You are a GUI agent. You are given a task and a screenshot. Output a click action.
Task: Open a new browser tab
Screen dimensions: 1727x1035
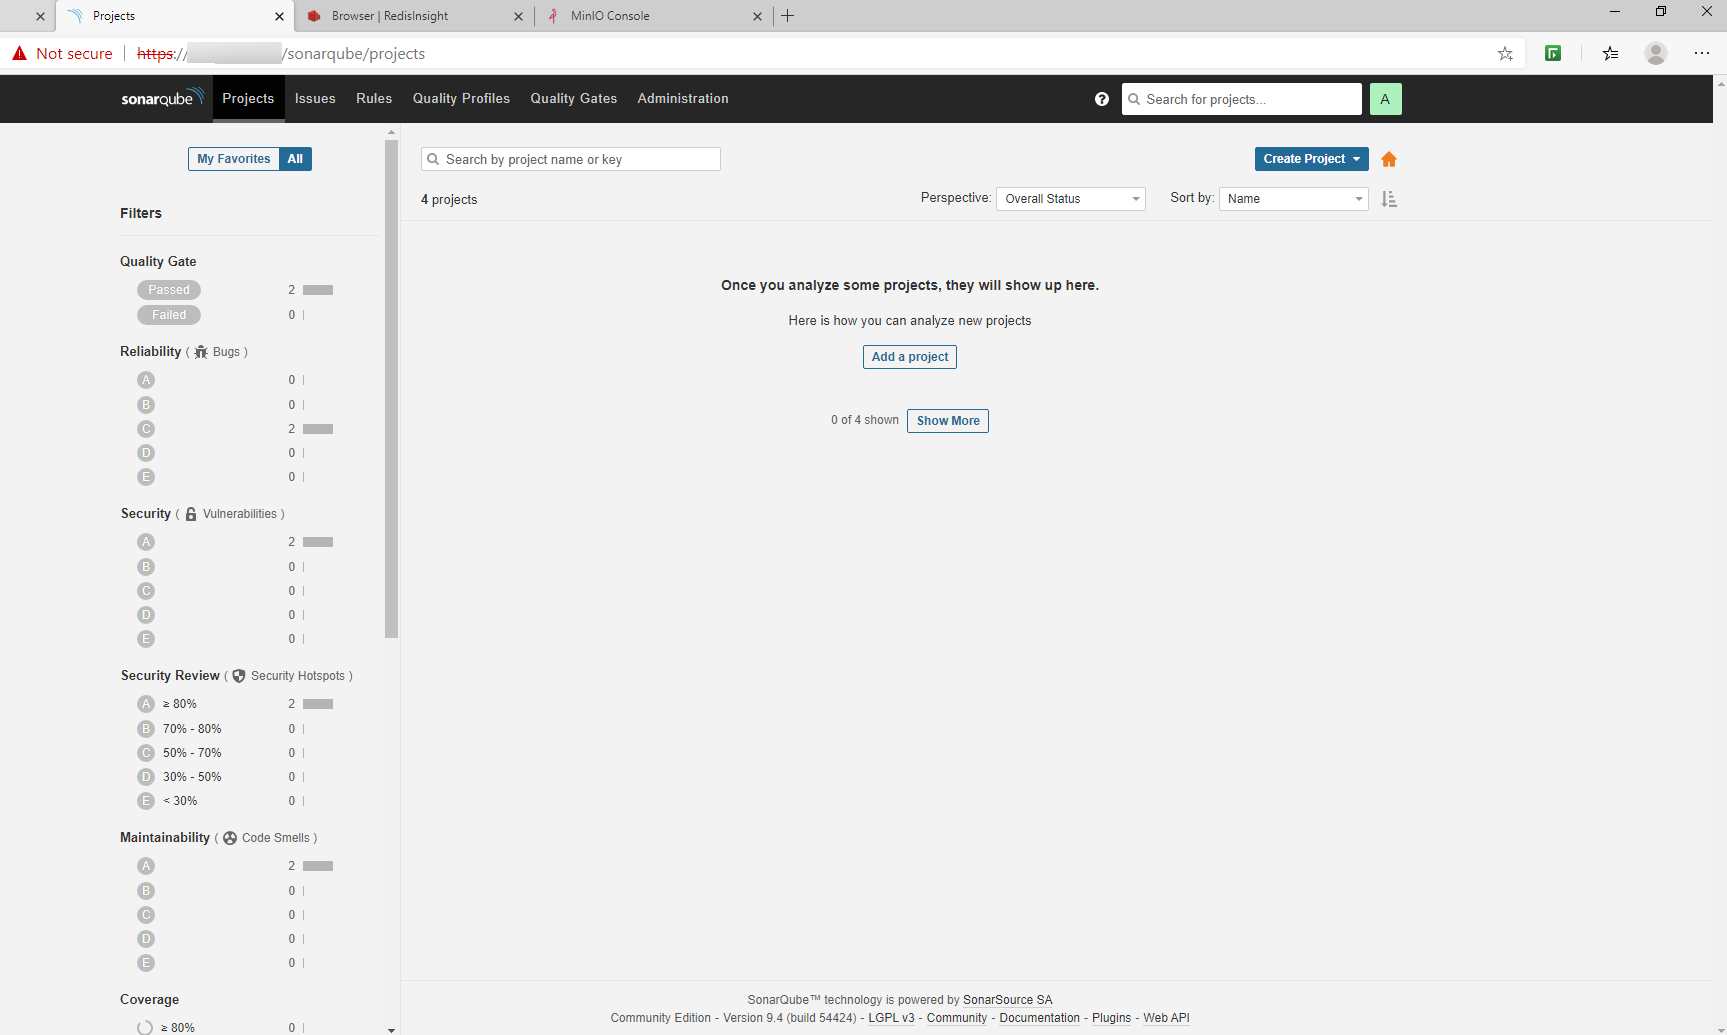788,16
